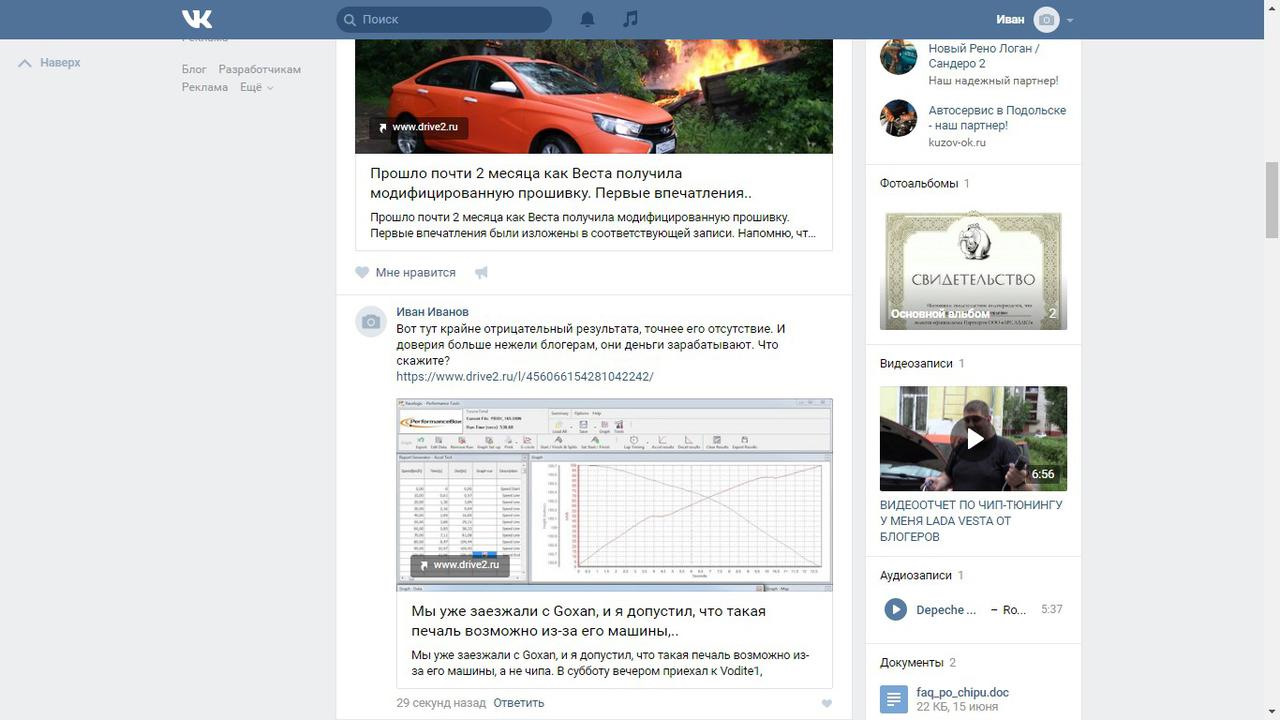Image resolution: width=1280 pixels, height=720 pixels.
Task: Open the VK logo home icon
Action: click(x=197, y=19)
